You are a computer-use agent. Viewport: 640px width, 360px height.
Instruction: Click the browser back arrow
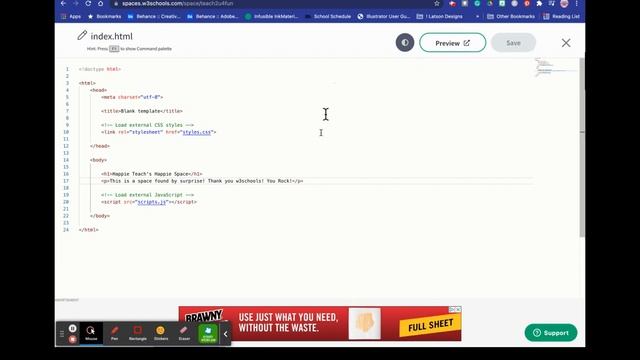point(63,3)
